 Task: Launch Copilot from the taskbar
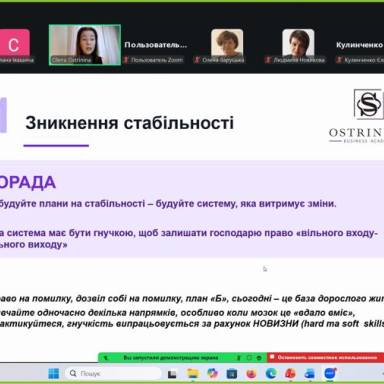[x=212, y=374]
